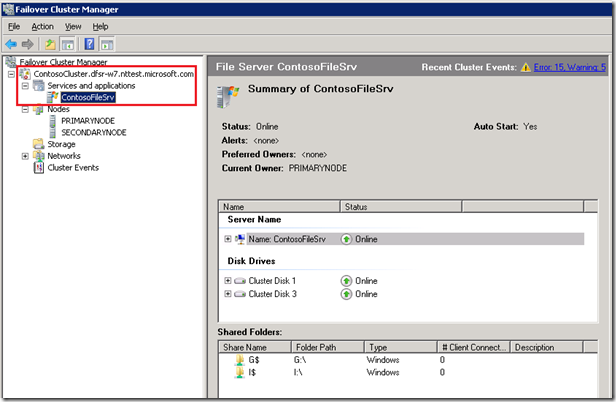Click the warning triangle beside Recent Cluster Events
616x402 pixels.
pyautogui.click(x=526, y=68)
